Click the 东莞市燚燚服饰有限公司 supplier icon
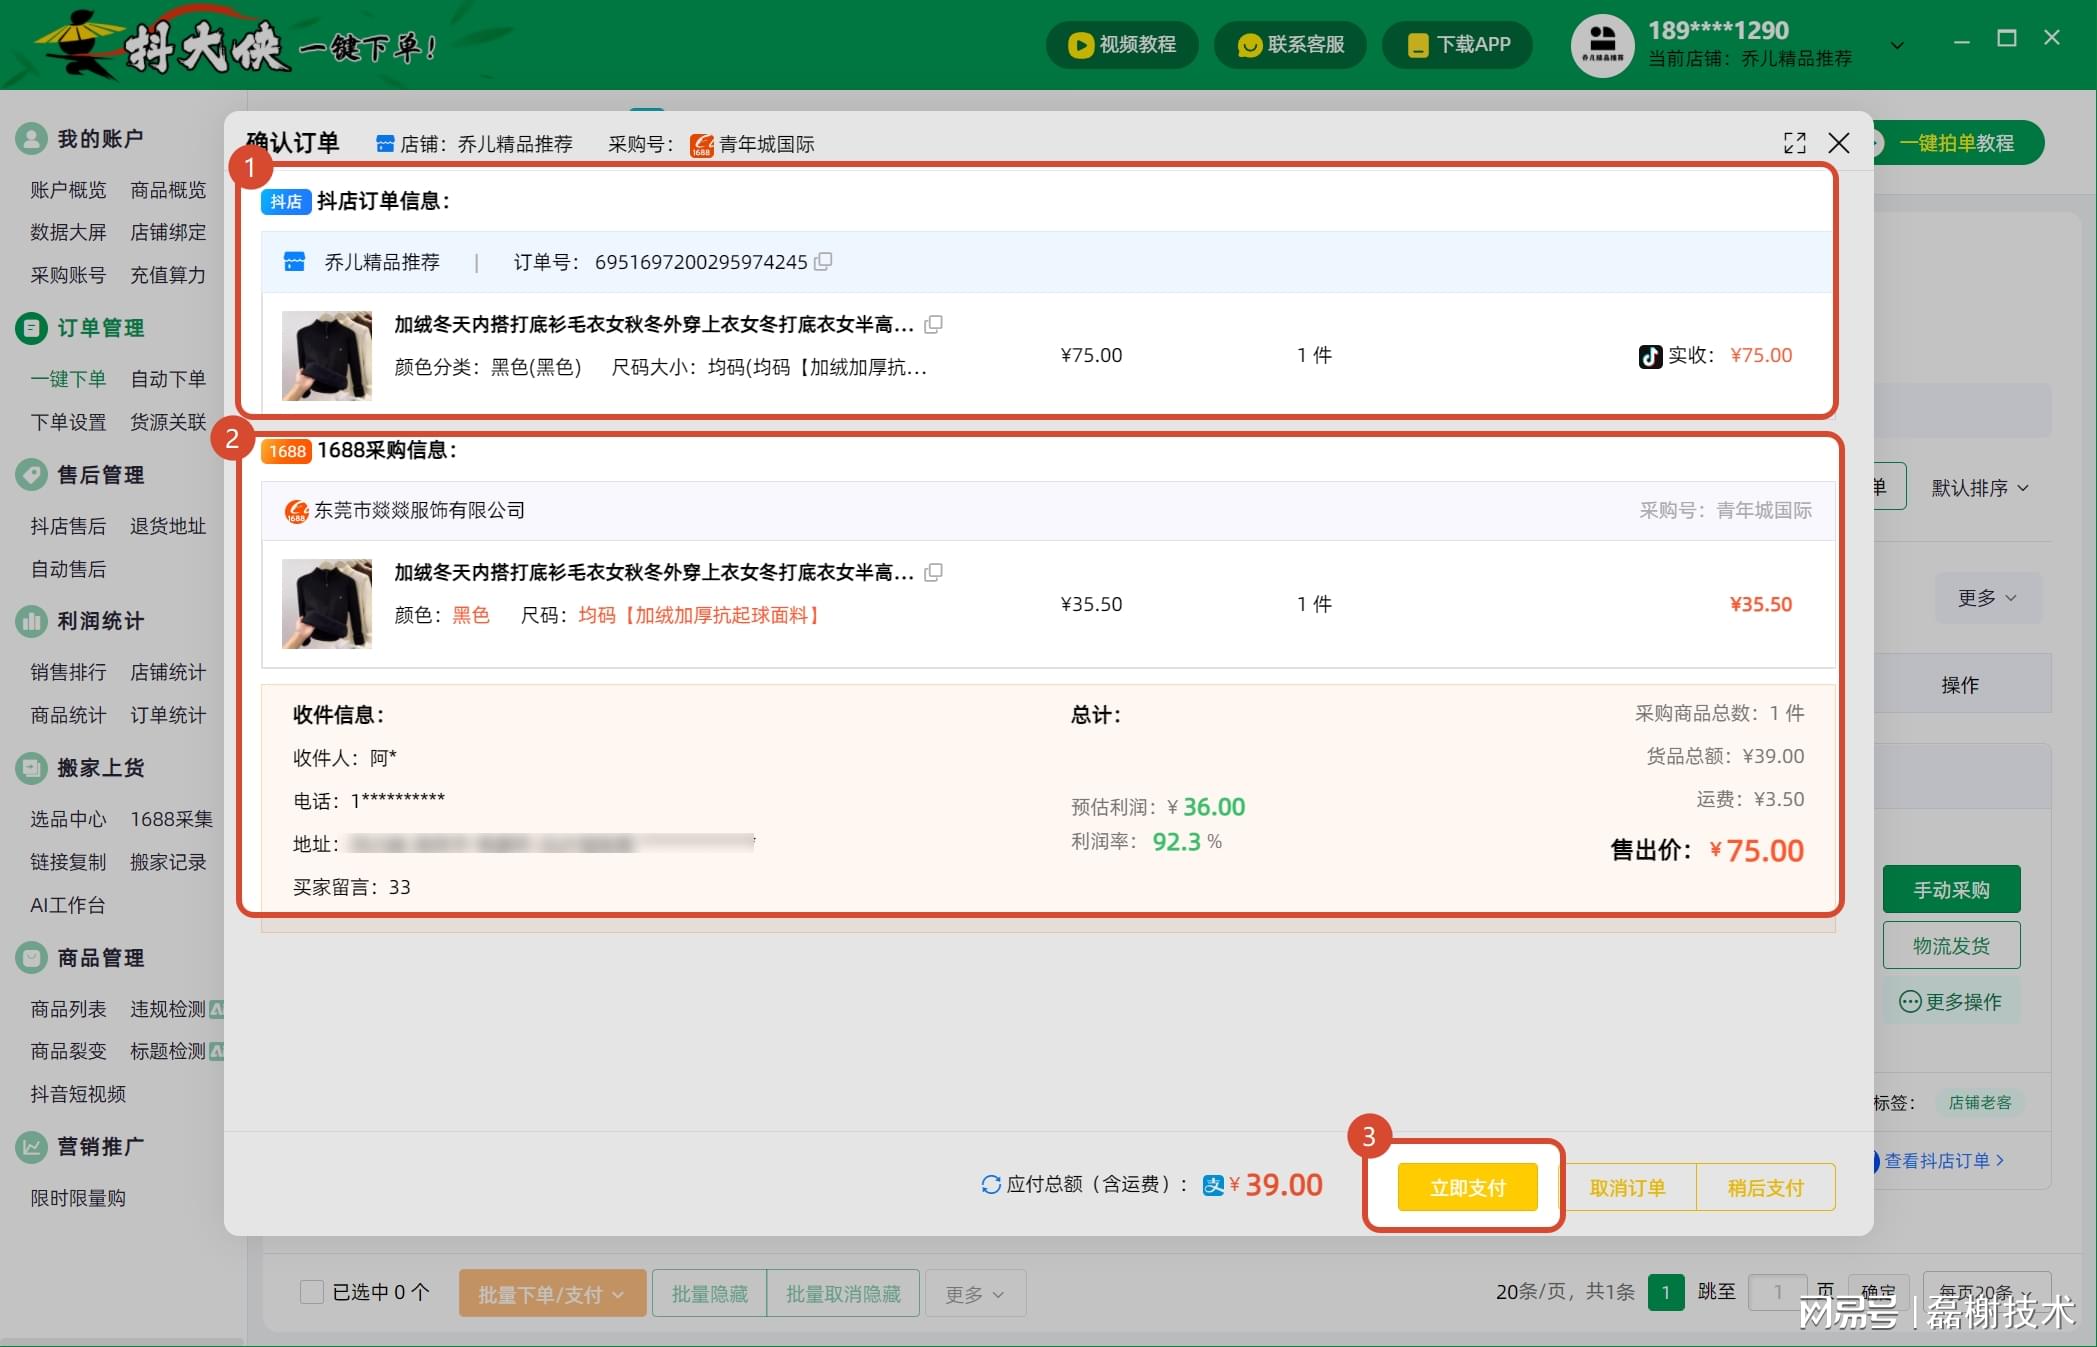This screenshot has height=1347, width=2097. (x=296, y=511)
